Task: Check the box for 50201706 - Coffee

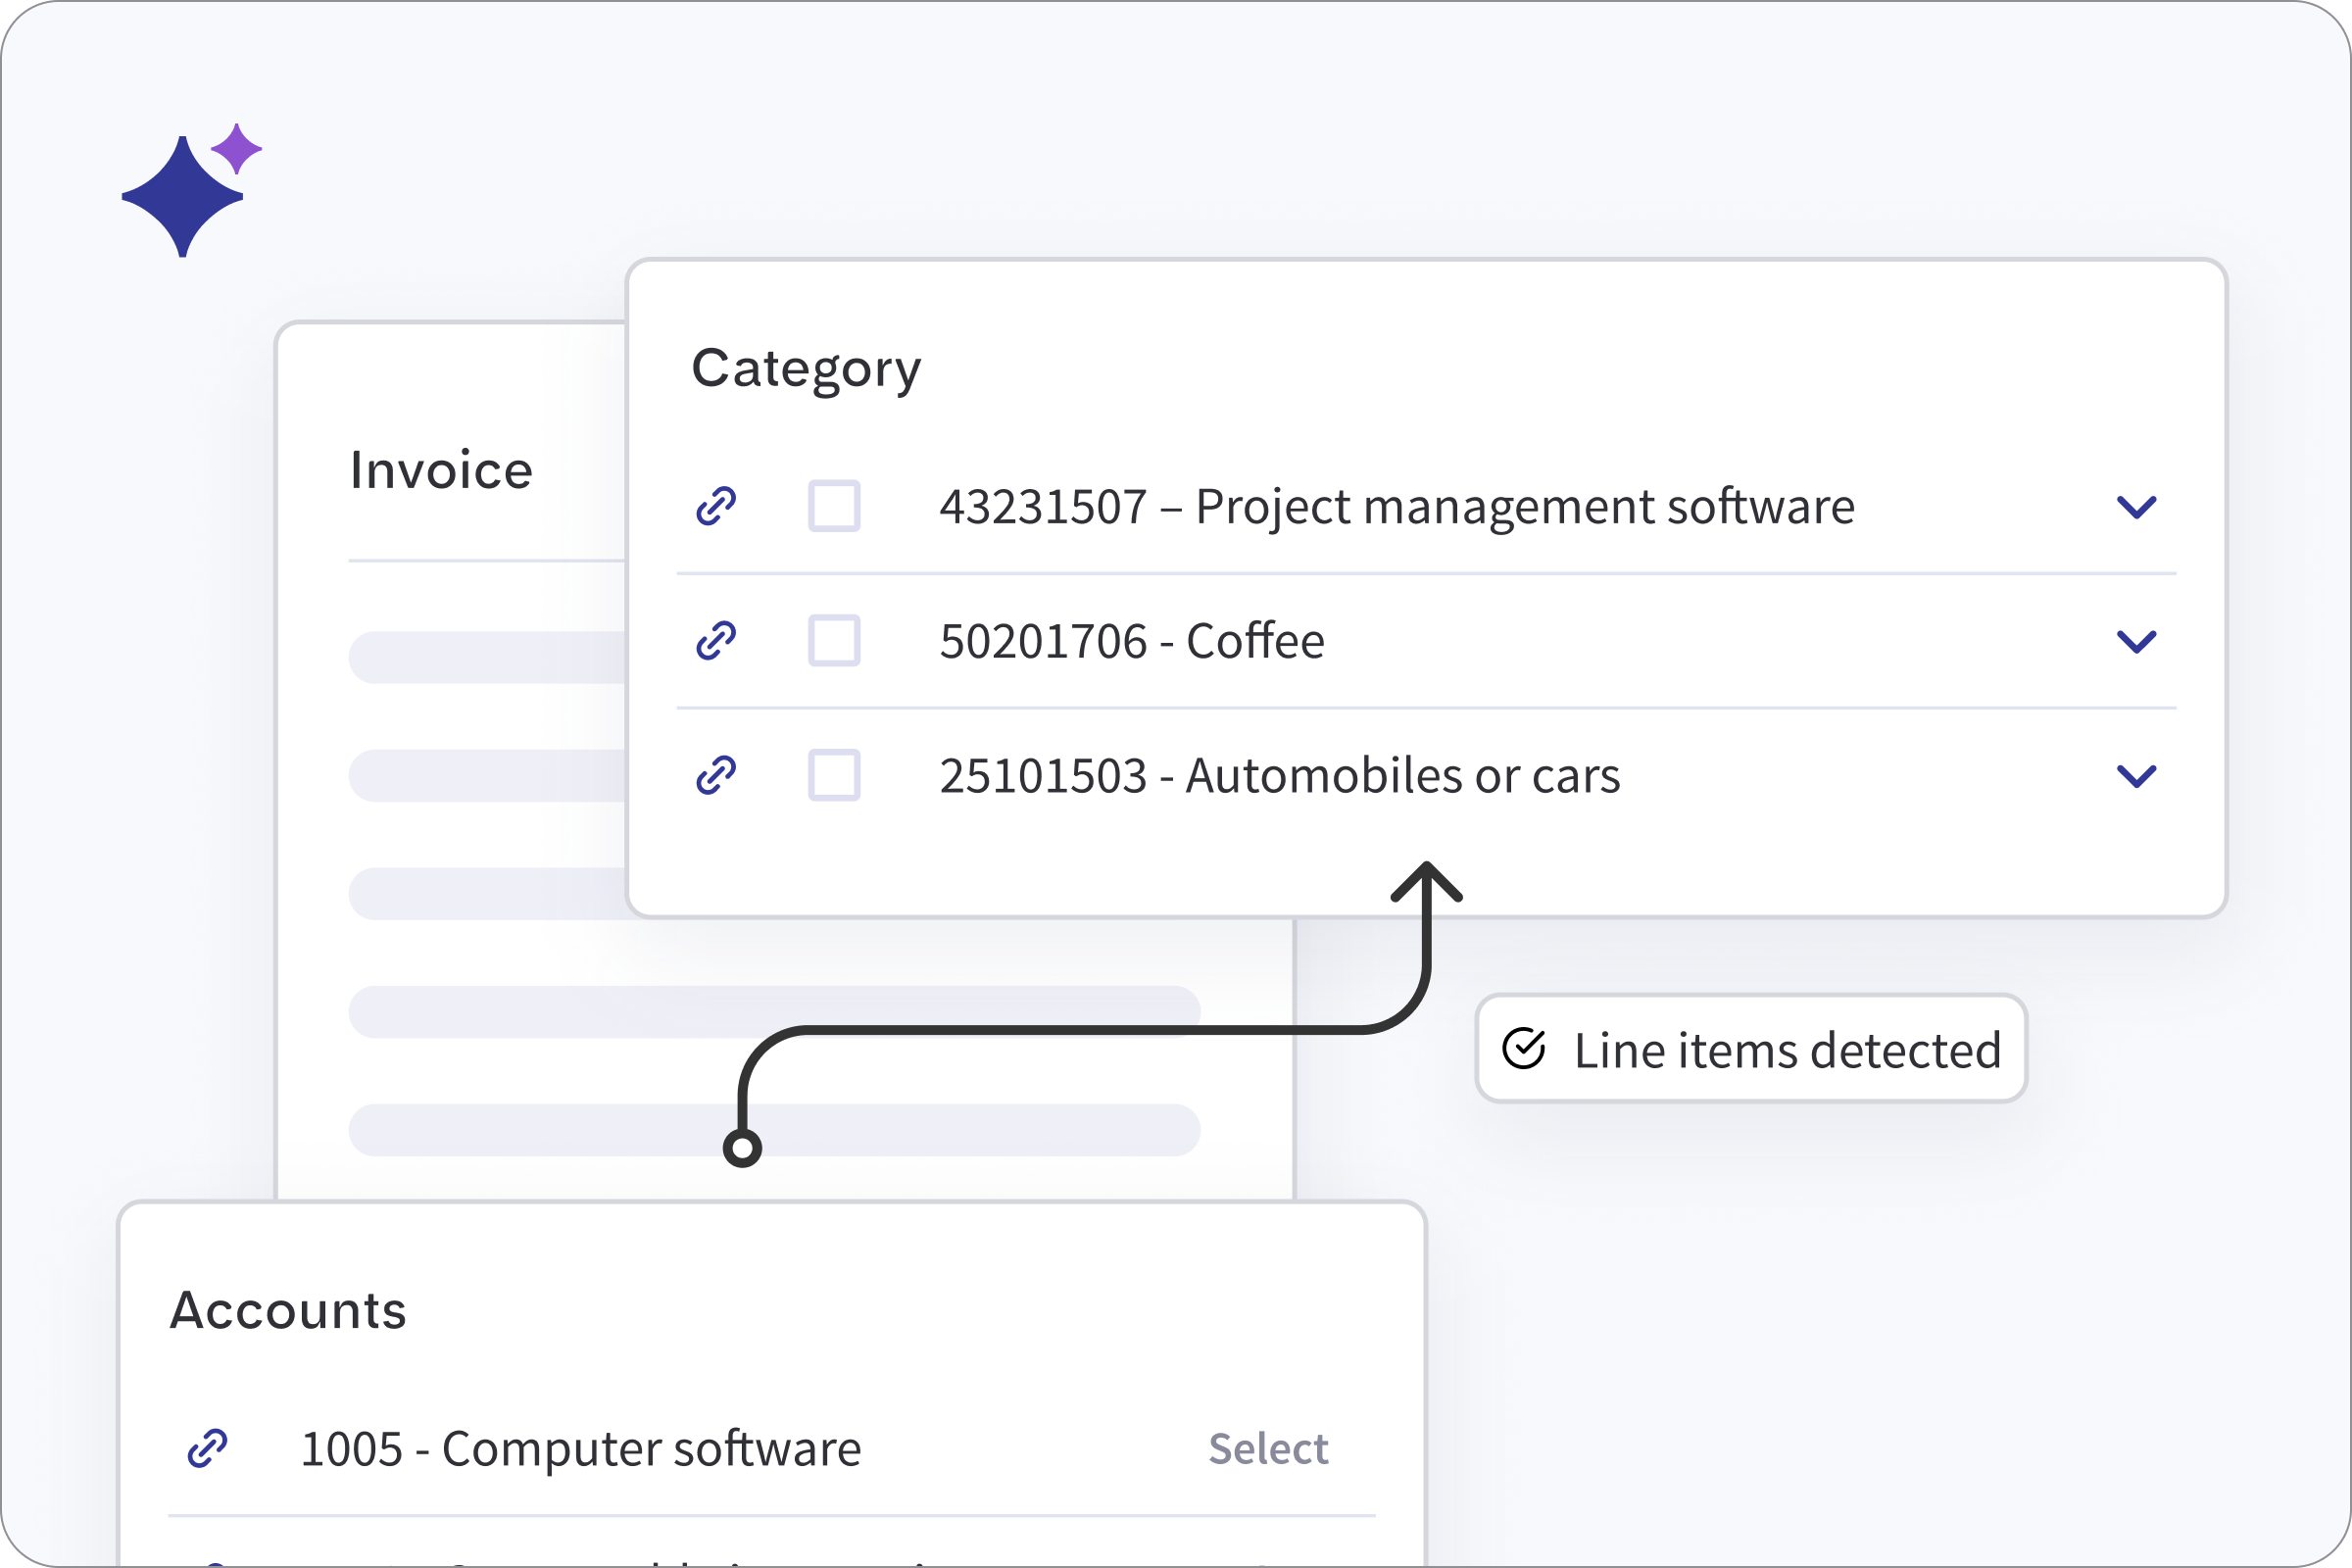Action: 835,641
